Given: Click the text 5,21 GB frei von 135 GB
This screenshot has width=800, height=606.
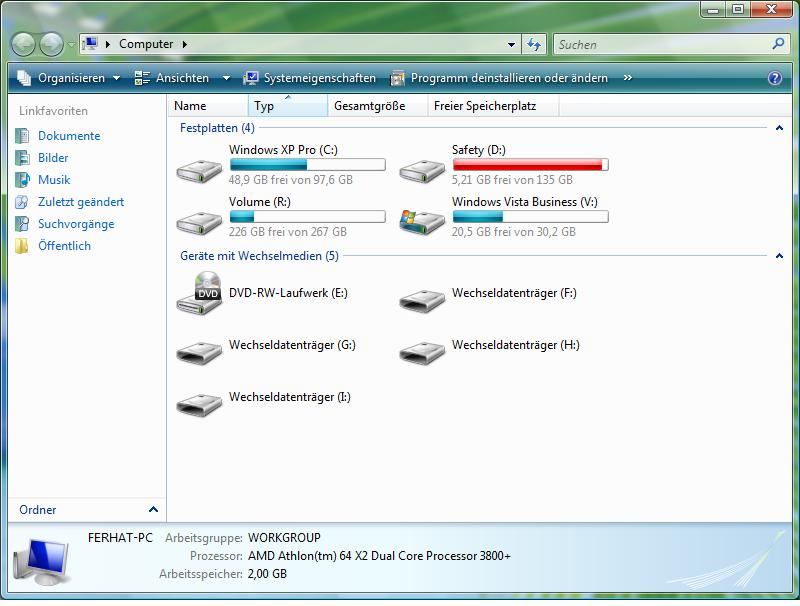Looking at the screenshot, I should coord(512,180).
